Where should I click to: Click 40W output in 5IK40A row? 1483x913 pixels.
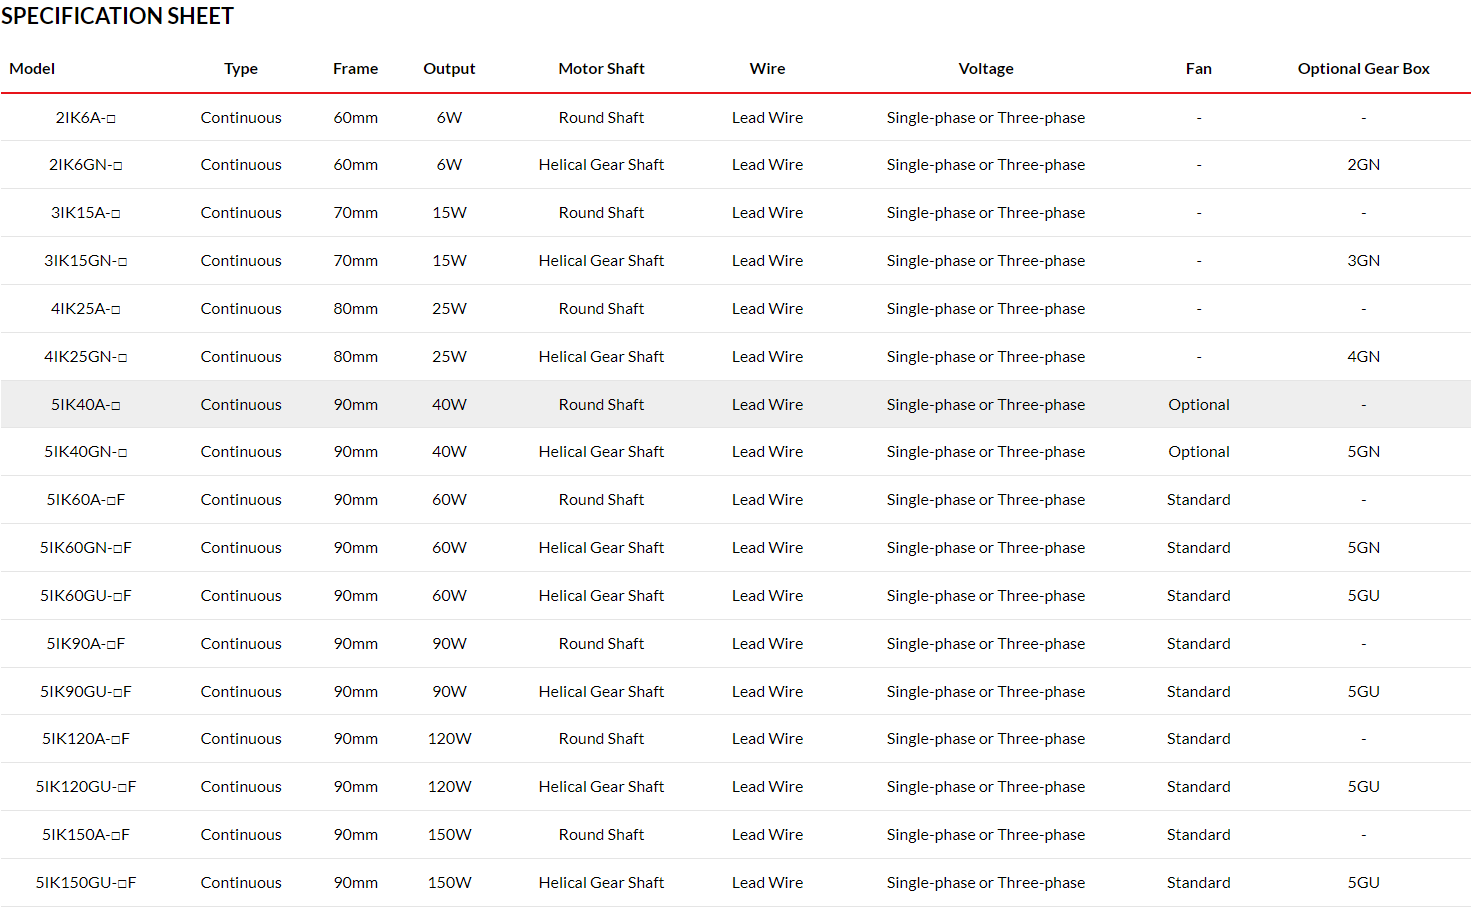[449, 405]
